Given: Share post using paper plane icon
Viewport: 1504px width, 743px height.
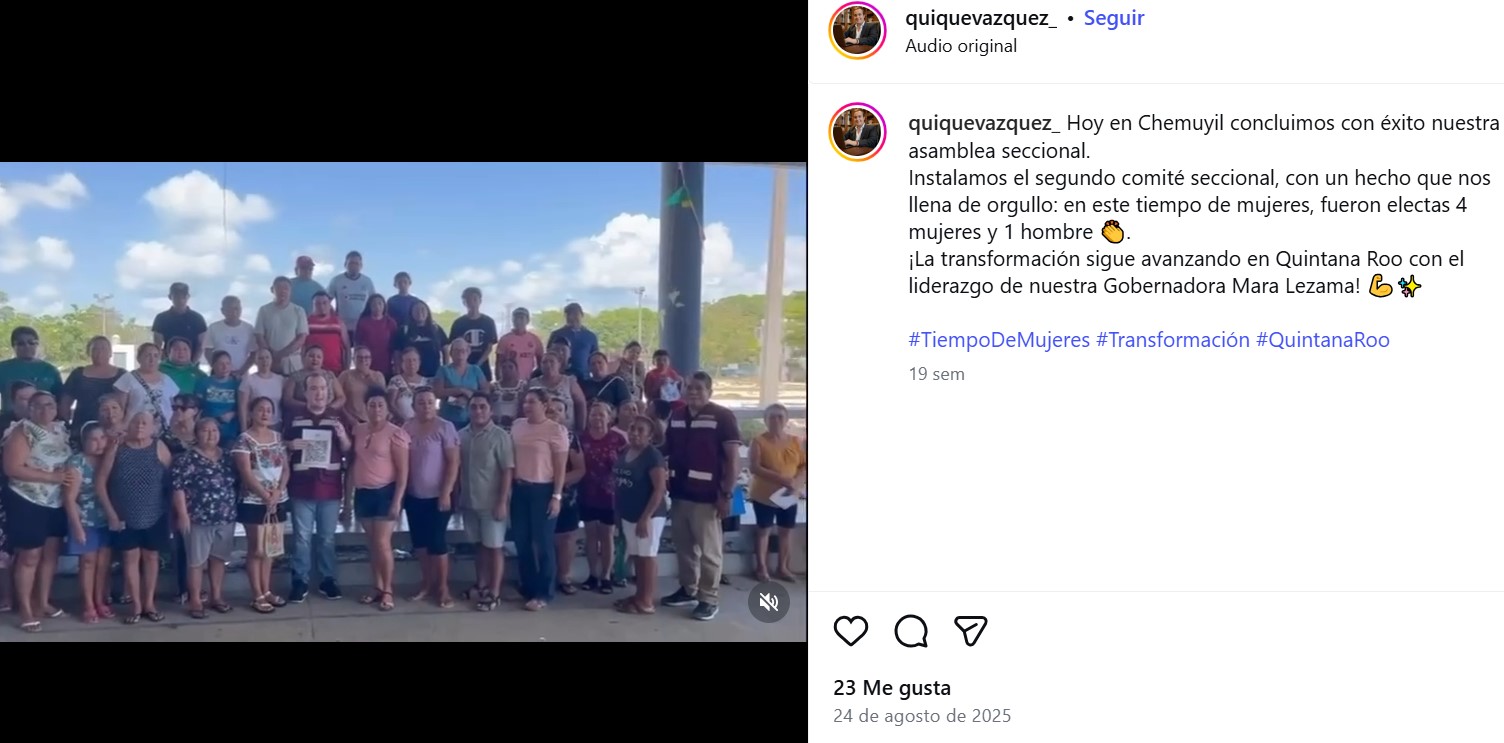Looking at the screenshot, I should pyautogui.click(x=971, y=631).
